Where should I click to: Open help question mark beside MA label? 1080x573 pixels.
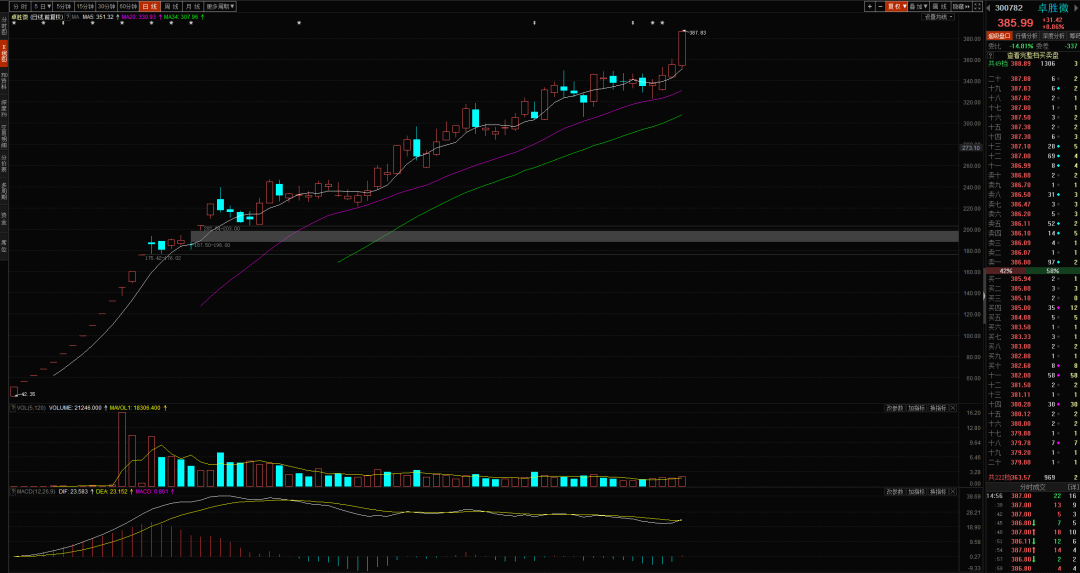click(x=68, y=17)
